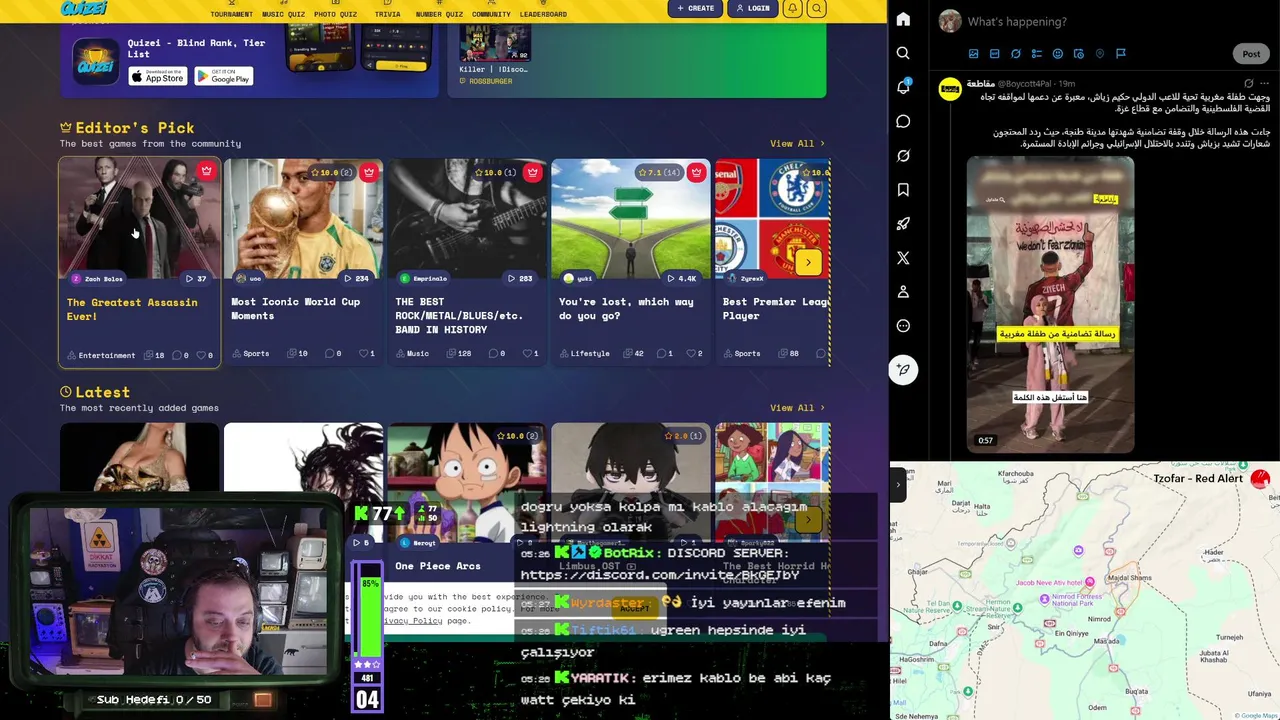
Task: Open the rocket icon in X sidebar
Action: (x=903, y=223)
